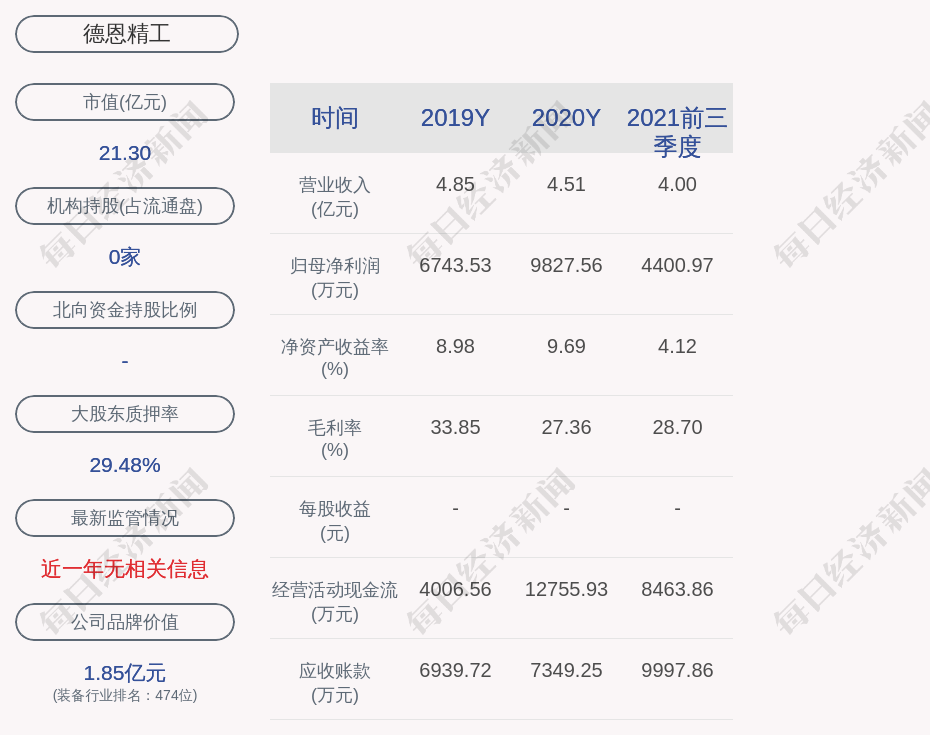
Task: Select the 应收账款 value 9997.86
Action: pyautogui.click(x=677, y=670)
